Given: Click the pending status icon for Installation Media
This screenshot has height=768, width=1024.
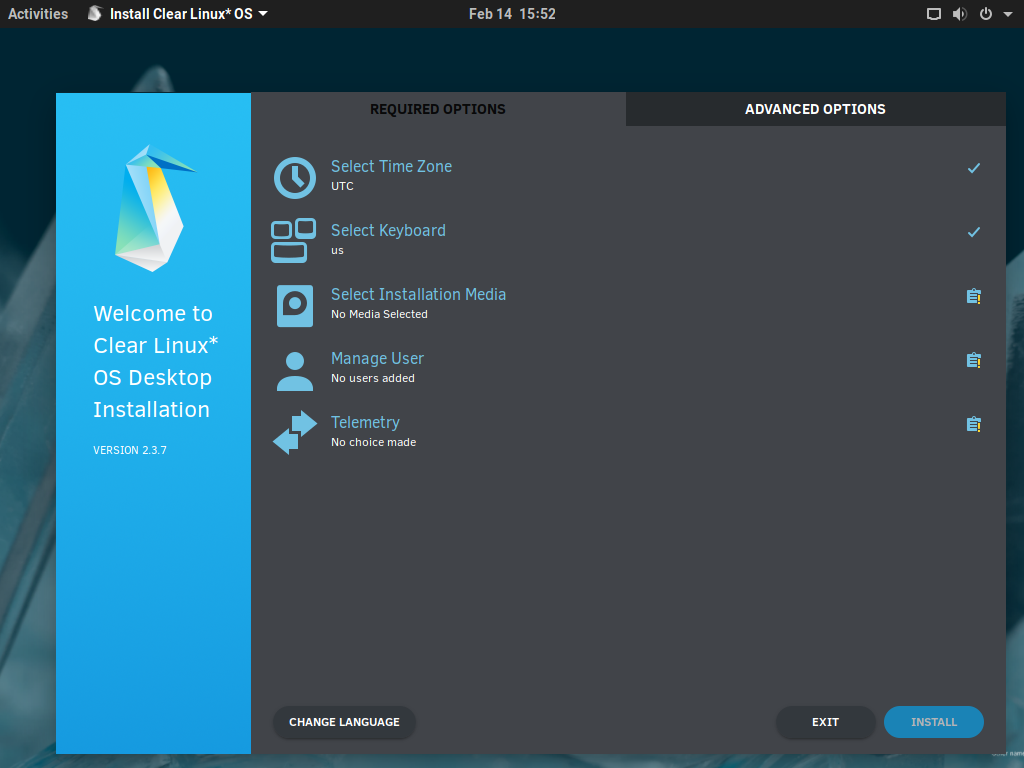Looking at the screenshot, I should 973,296.
